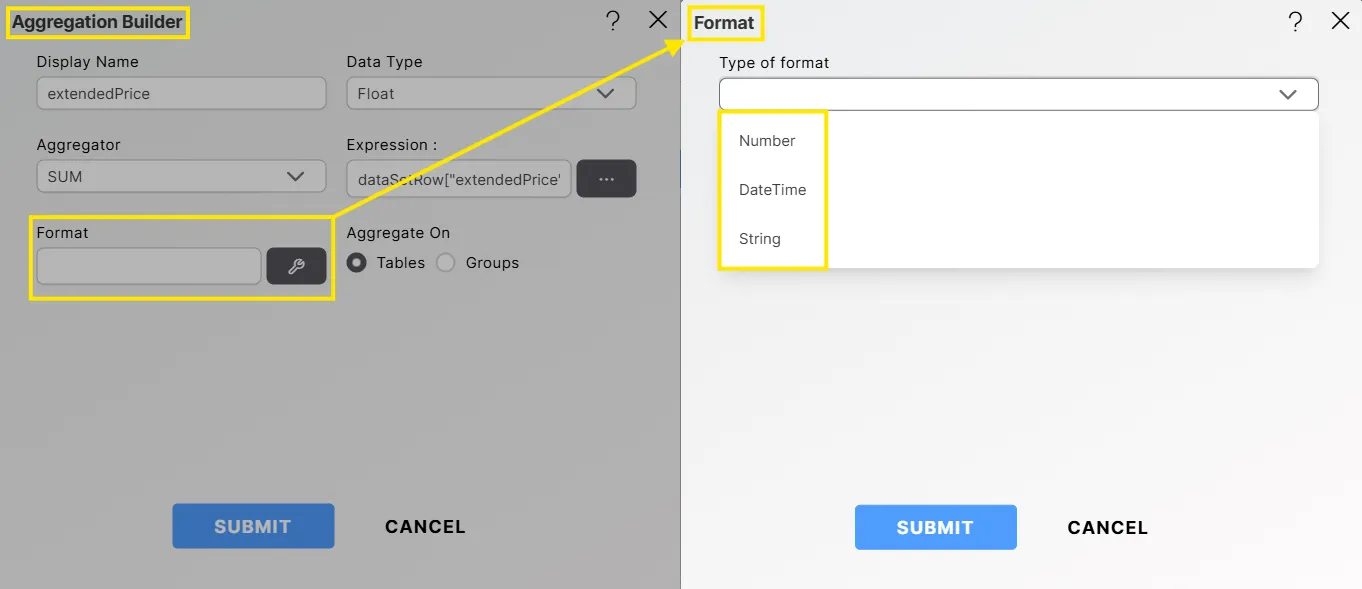Expand the Data Type dropdown
1362x589 pixels.
(491, 94)
